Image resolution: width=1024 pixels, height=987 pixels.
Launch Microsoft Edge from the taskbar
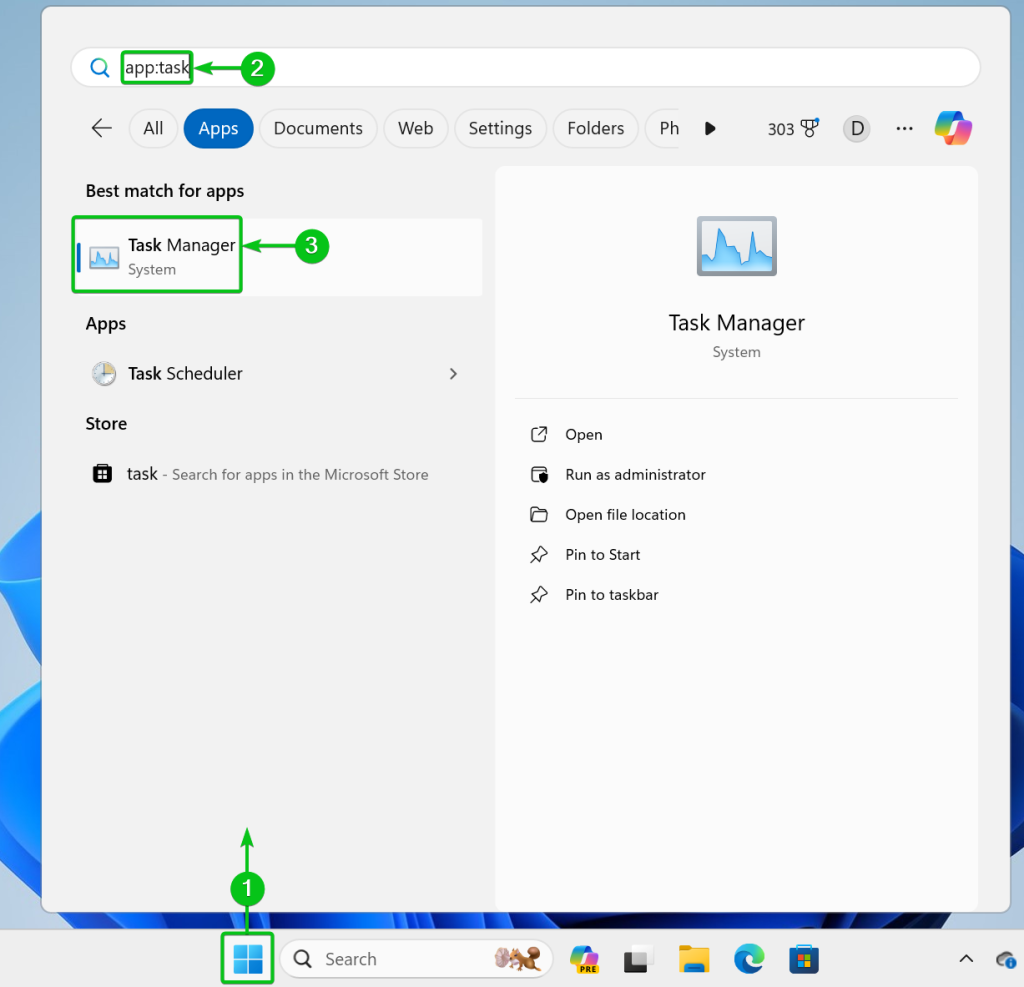pos(749,958)
